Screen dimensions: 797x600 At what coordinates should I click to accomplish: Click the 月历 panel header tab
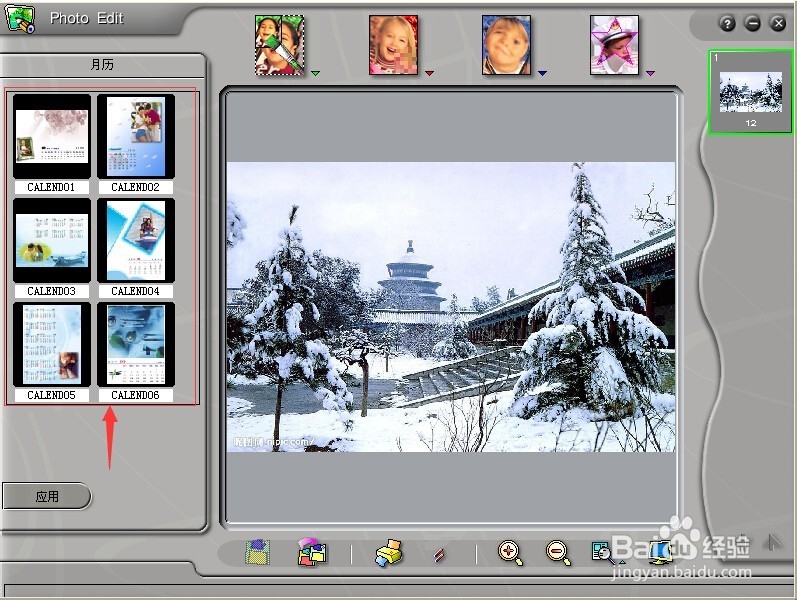coord(103,65)
